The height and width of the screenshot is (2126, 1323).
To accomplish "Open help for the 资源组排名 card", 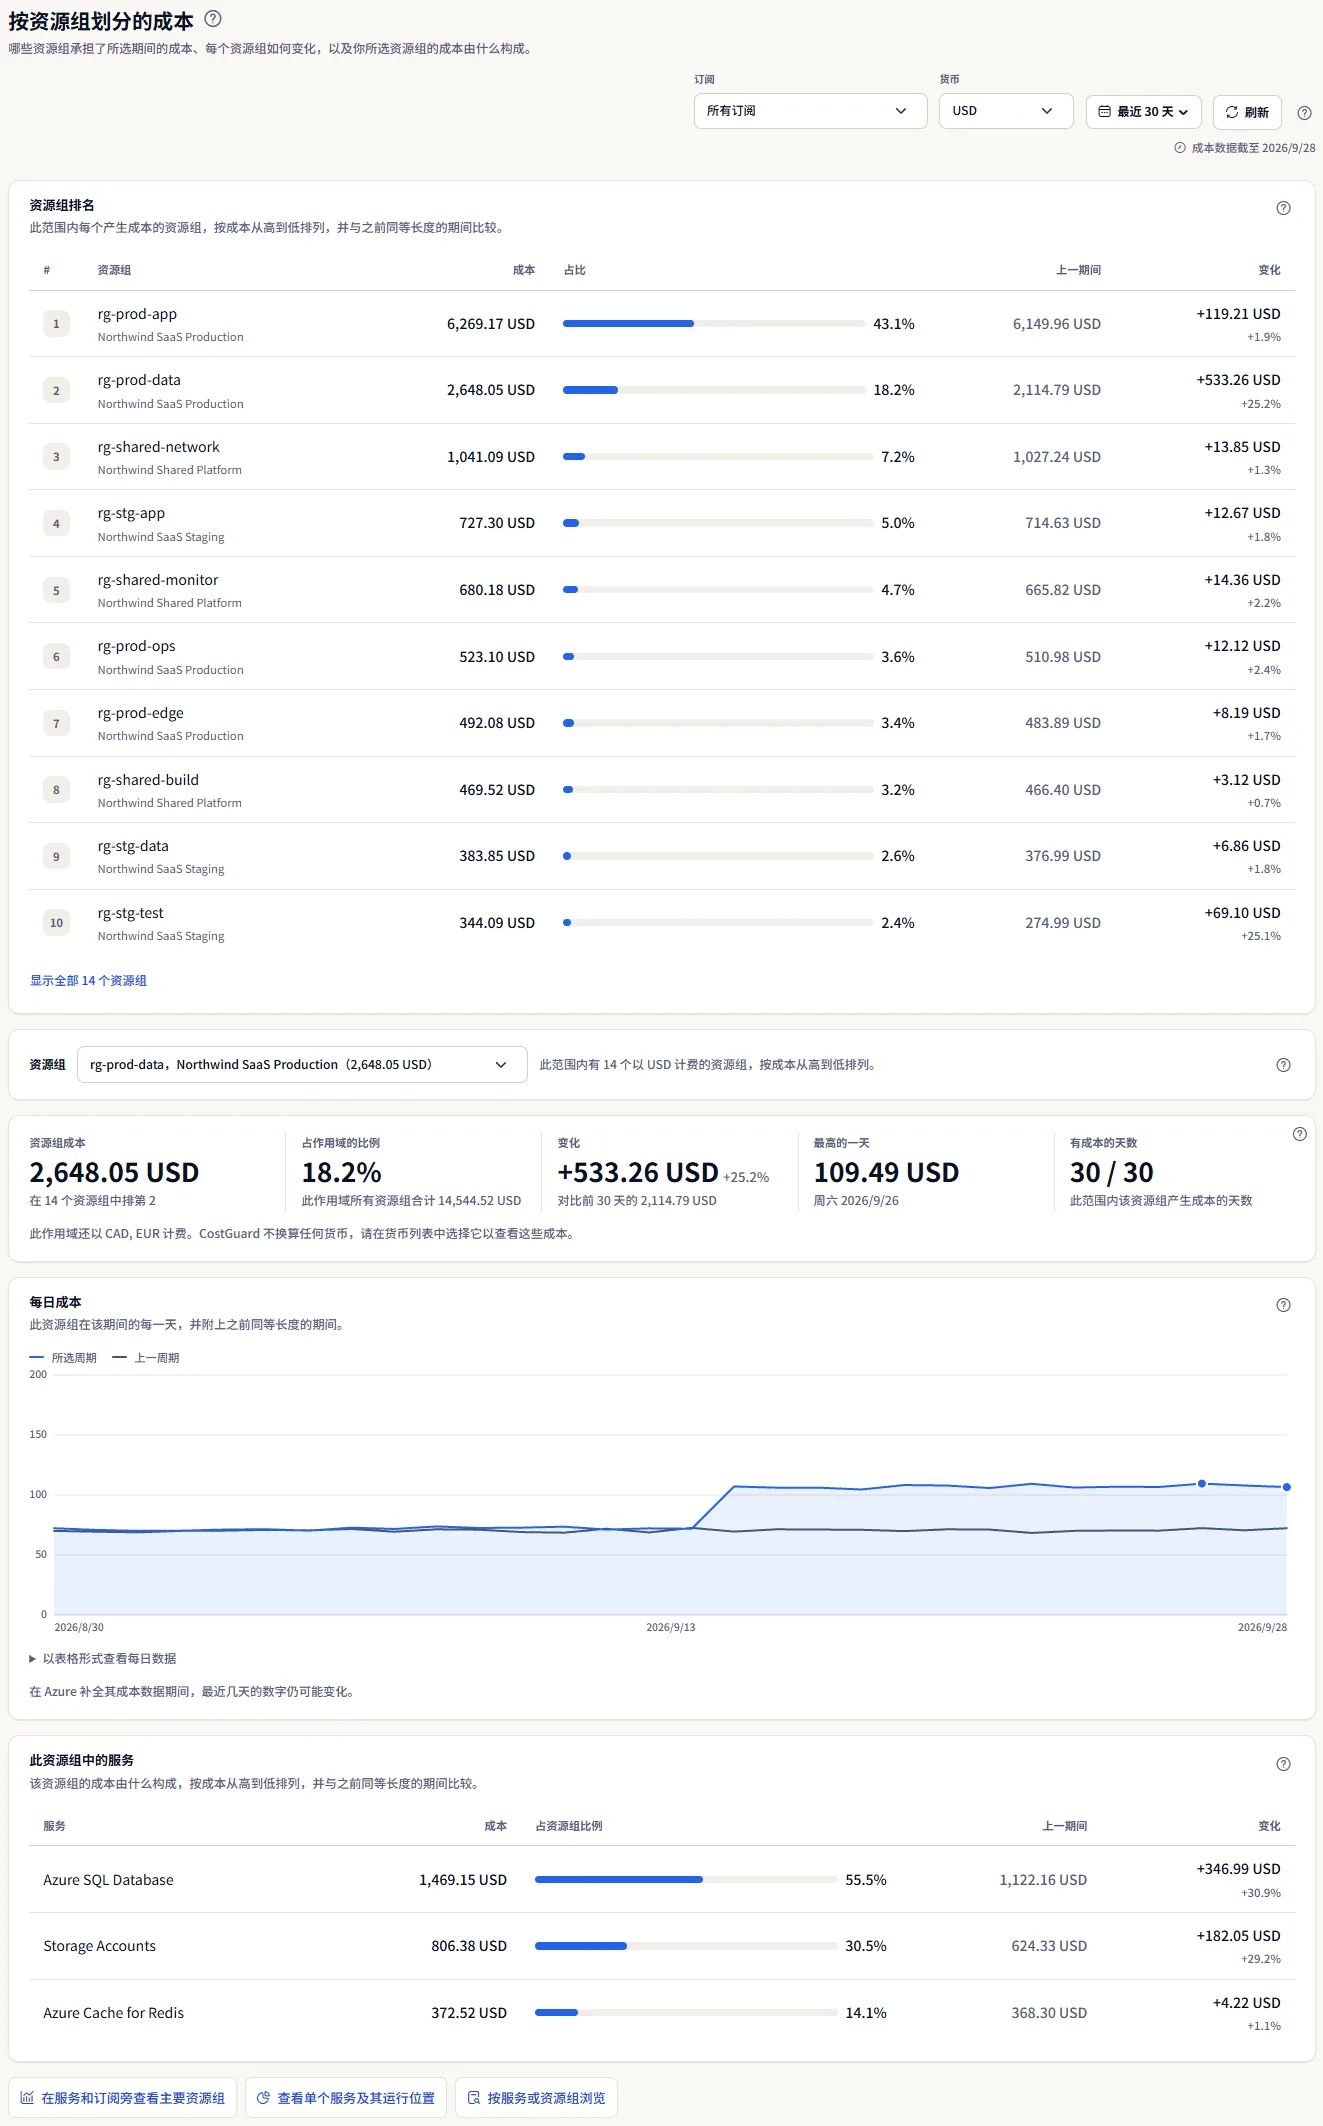I will [1283, 208].
